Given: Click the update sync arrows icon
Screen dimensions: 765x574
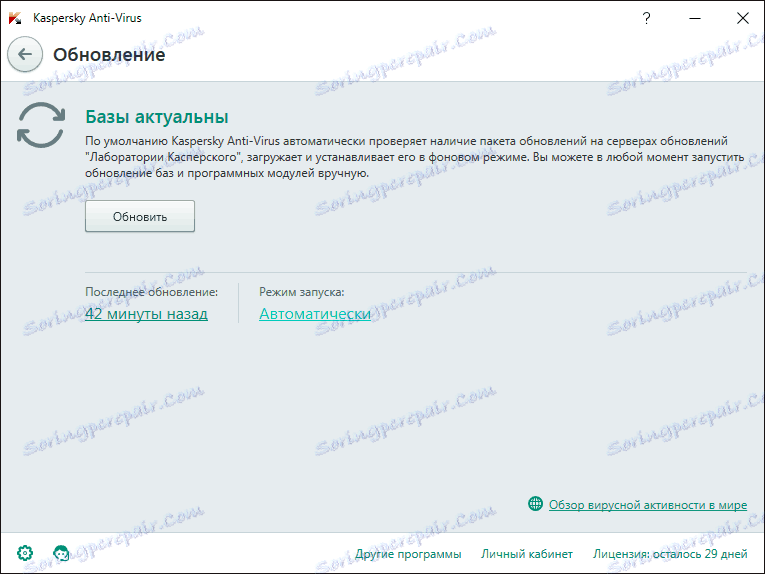Looking at the screenshot, I should tap(40, 125).
